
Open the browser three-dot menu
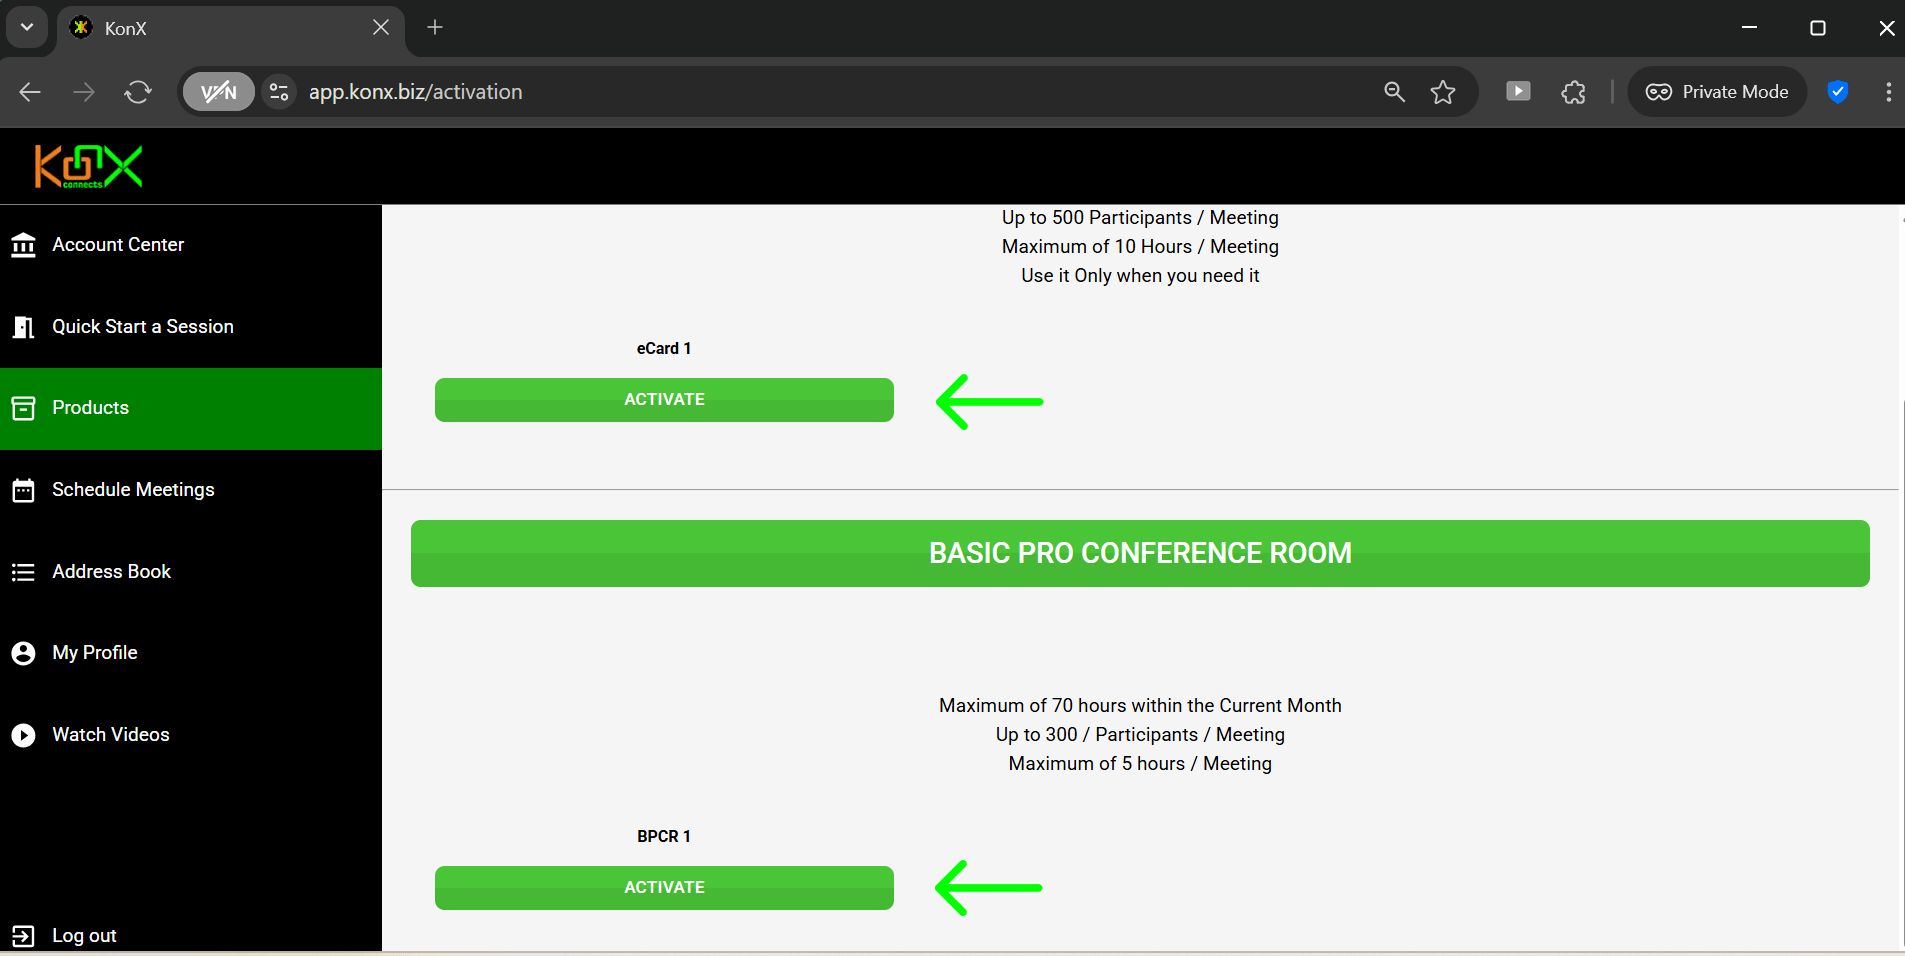(x=1887, y=92)
